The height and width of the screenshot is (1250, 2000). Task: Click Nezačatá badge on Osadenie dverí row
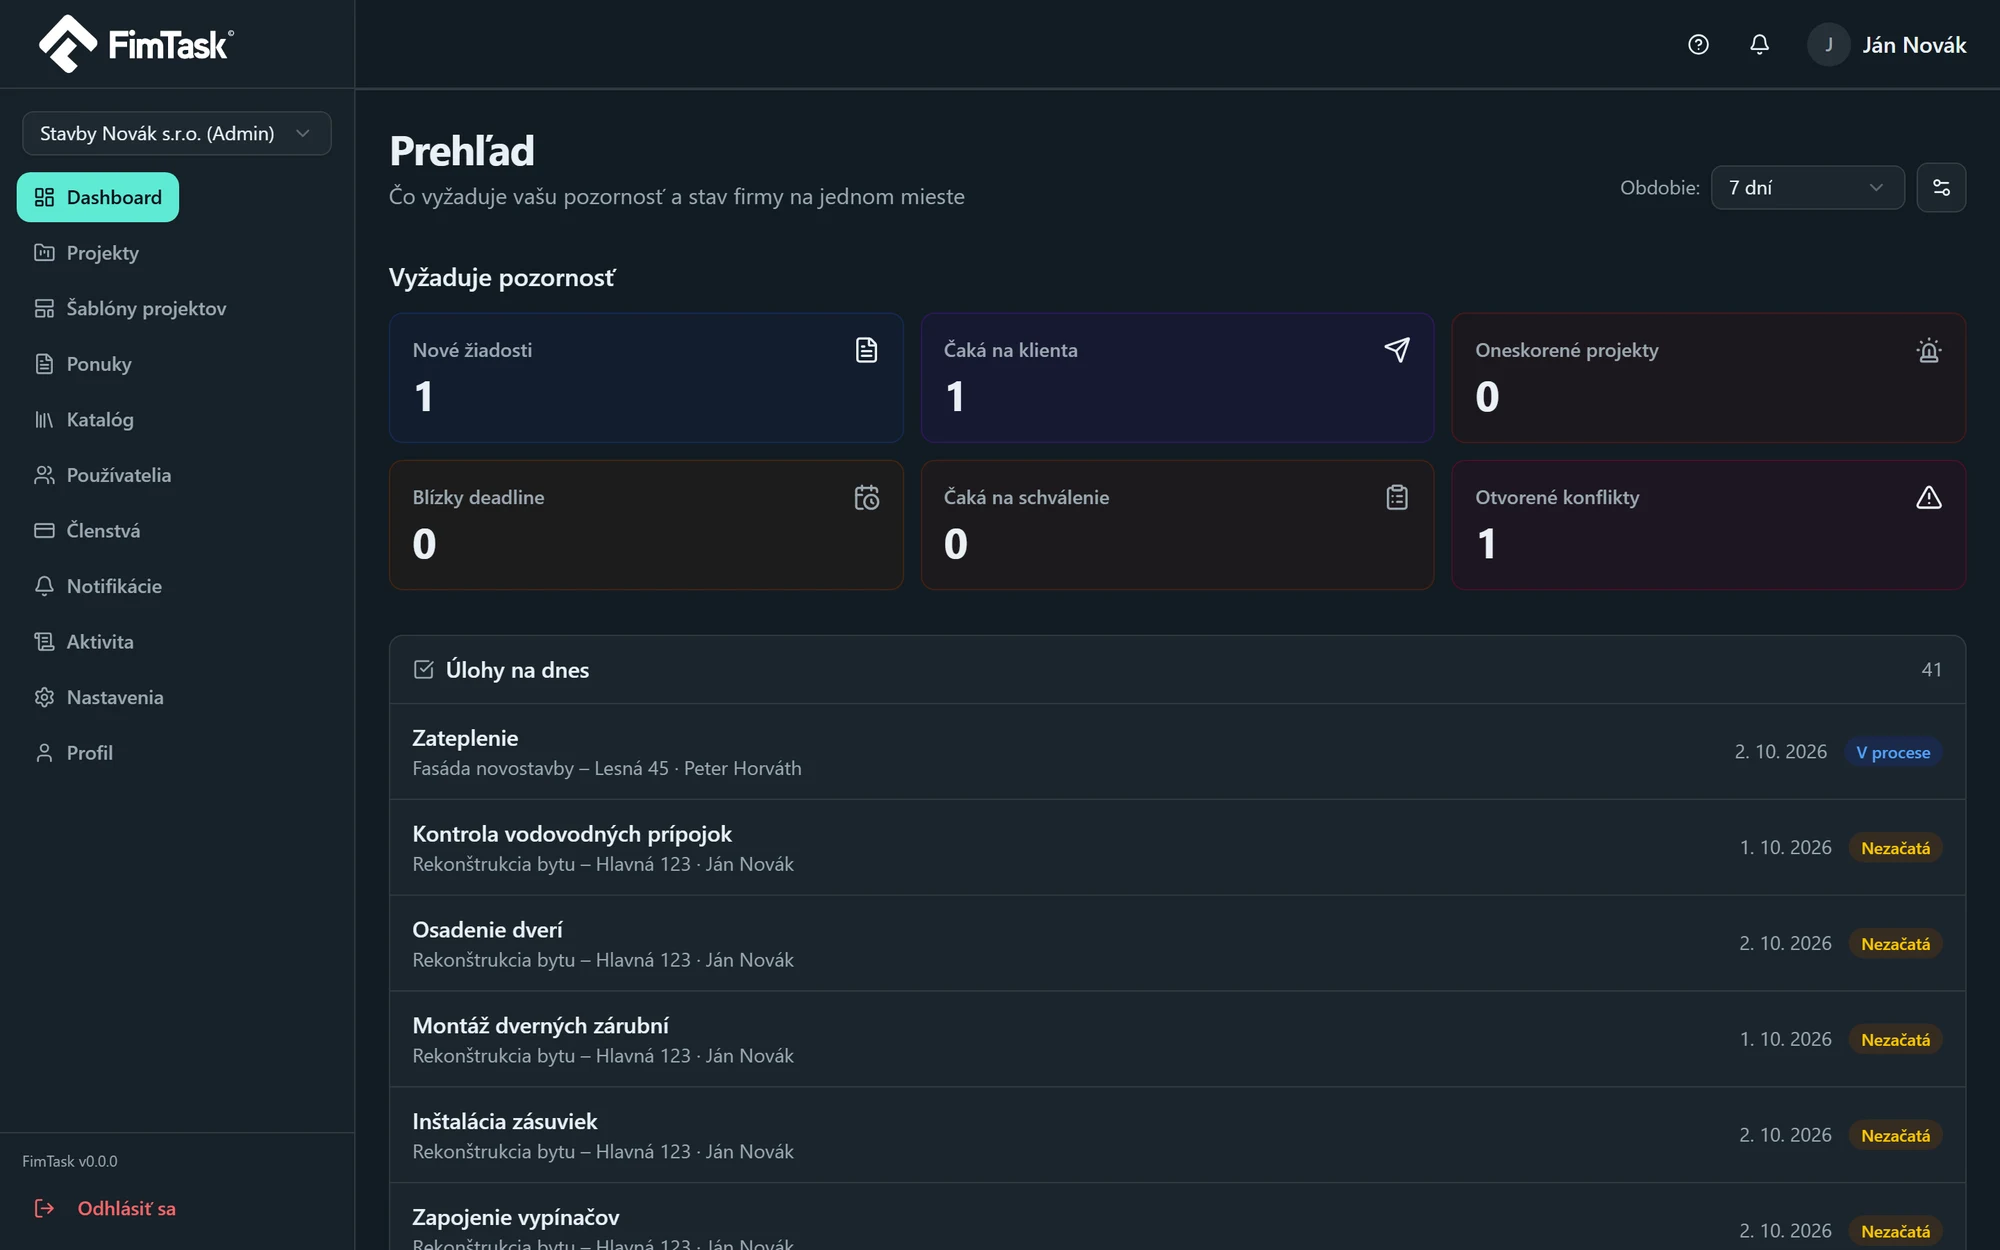point(1895,944)
